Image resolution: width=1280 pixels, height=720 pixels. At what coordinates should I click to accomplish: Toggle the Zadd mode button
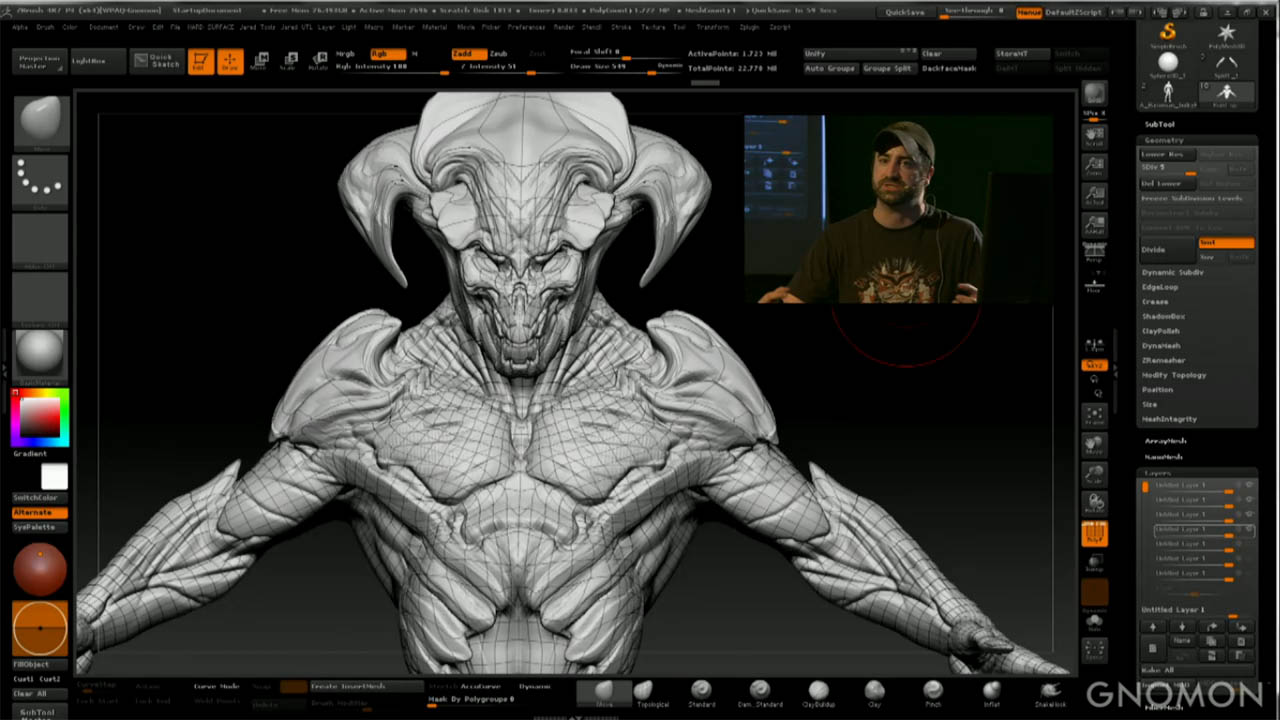pos(468,54)
